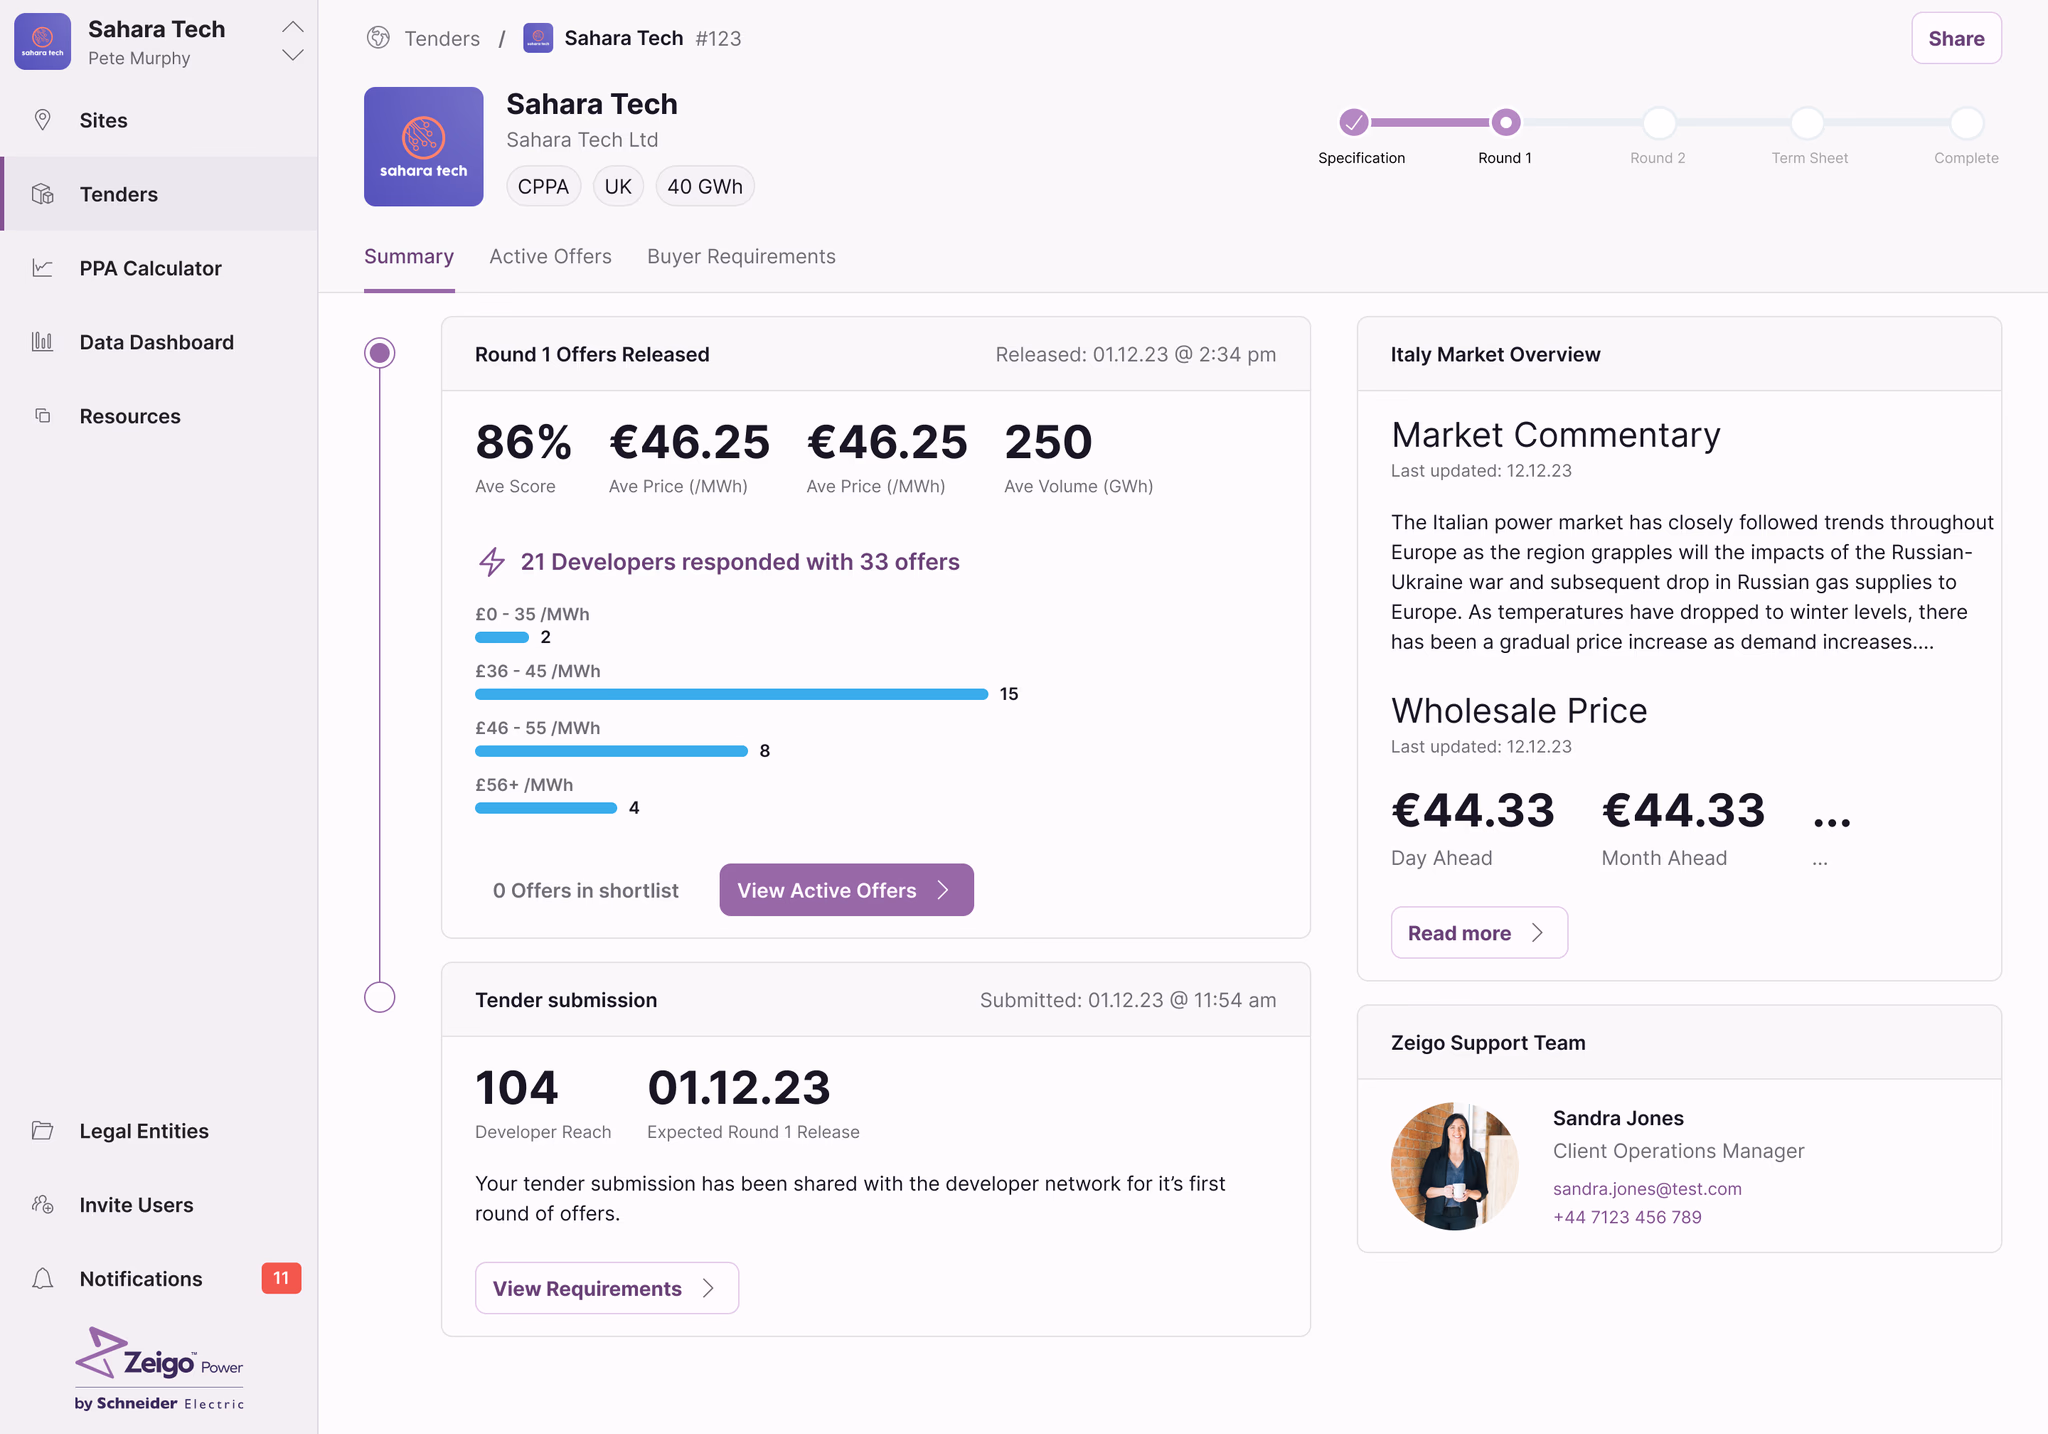Click the Tenders breadcrumb link
Screen dimensions: 2048x1434
tap(442, 38)
